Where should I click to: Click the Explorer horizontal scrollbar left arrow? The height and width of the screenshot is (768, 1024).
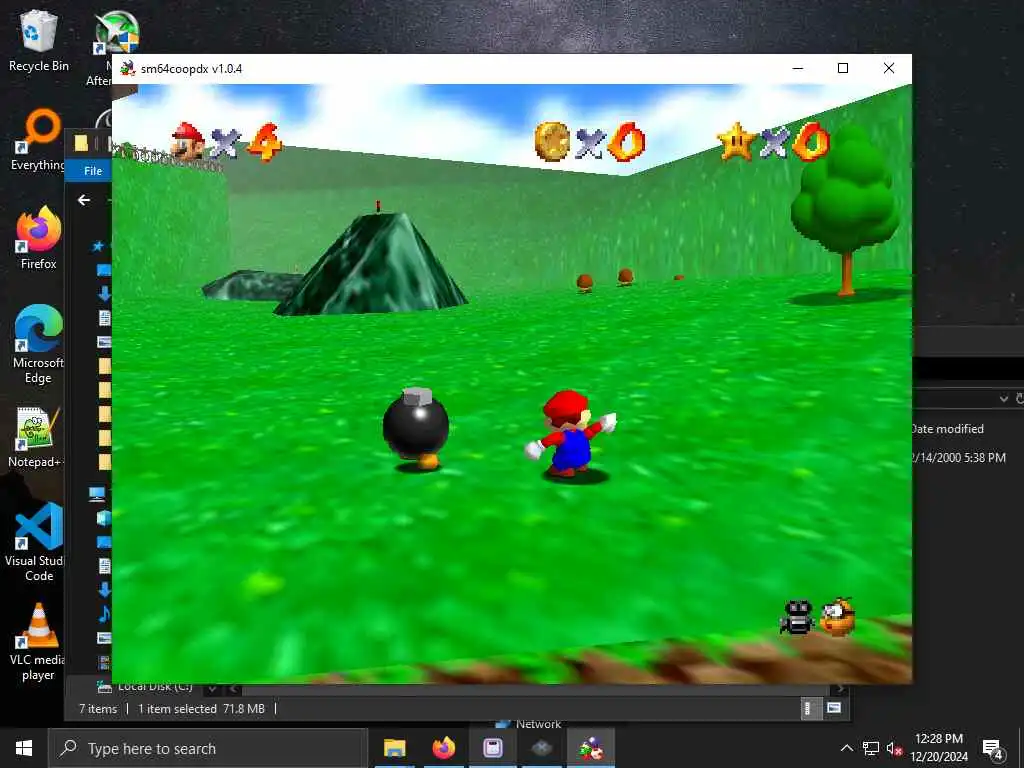234,689
